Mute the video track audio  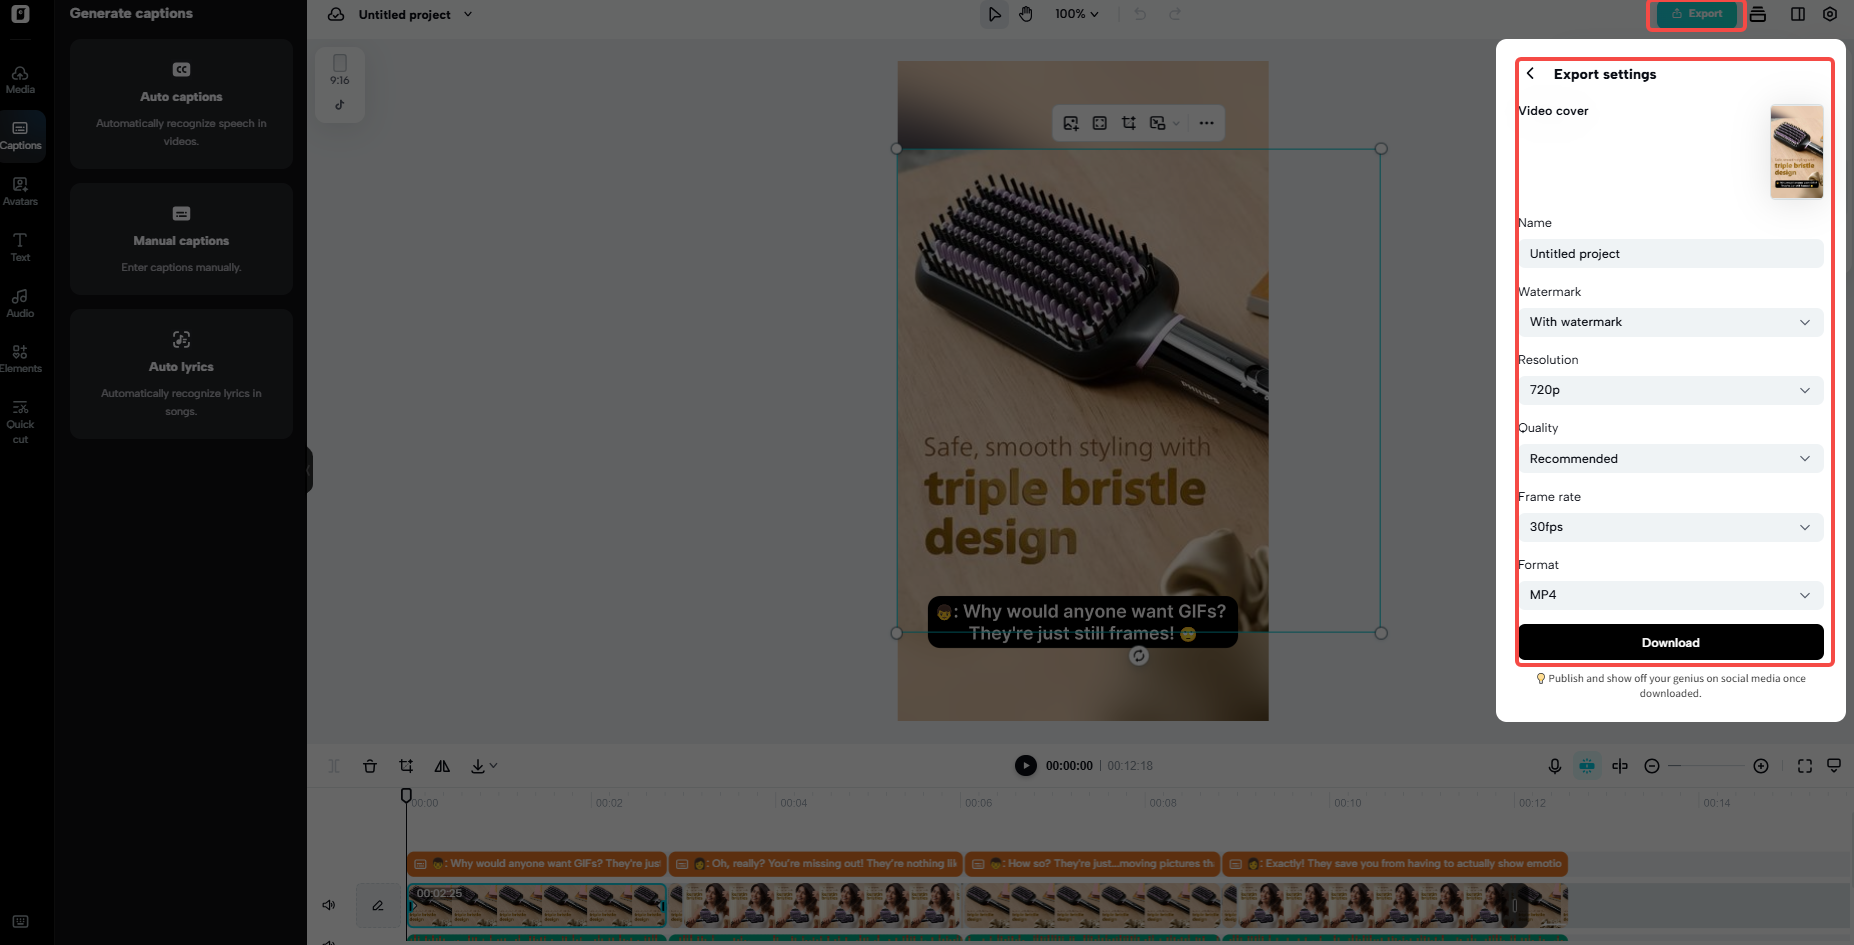tap(329, 905)
